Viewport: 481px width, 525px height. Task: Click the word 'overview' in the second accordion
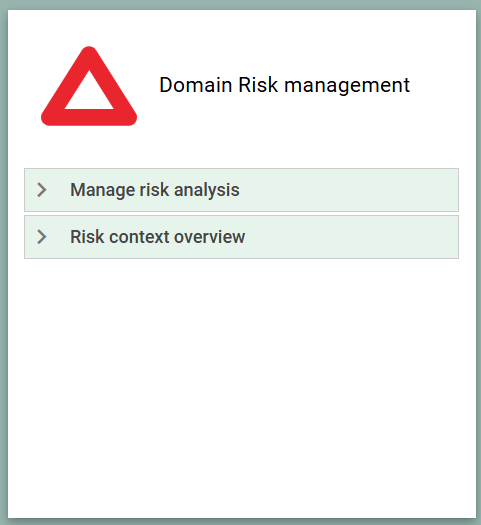[210, 237]
